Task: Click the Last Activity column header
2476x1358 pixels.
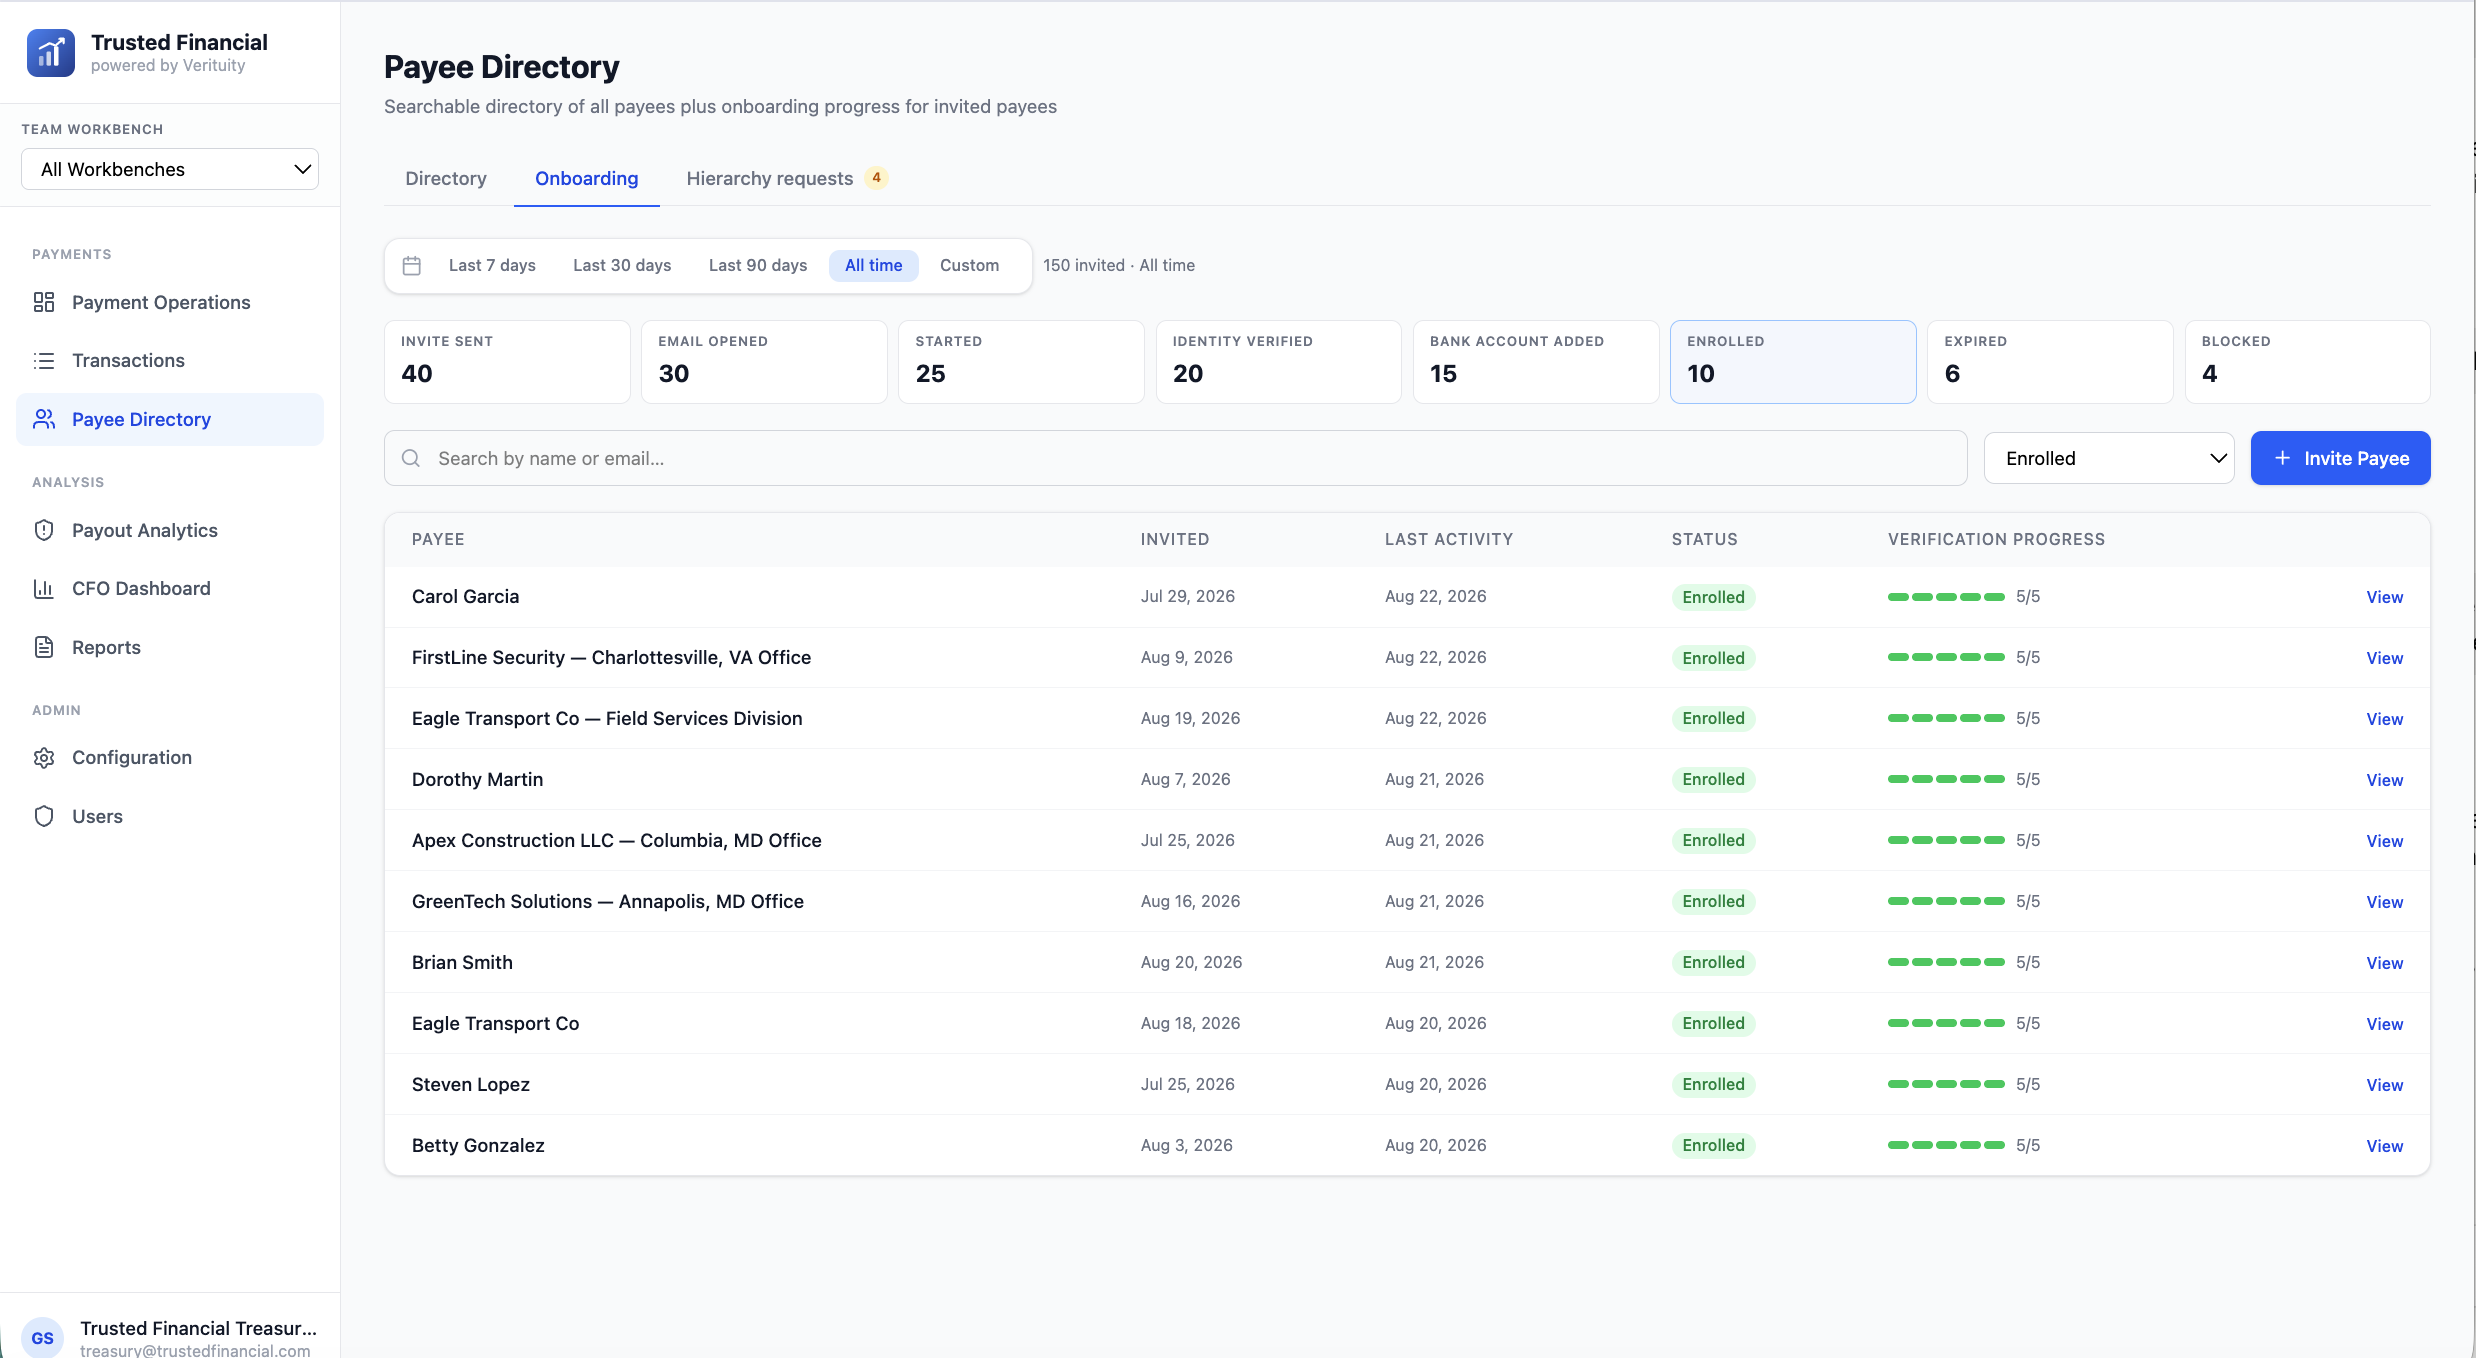Action: pyautogui.click(x=1449, y=539)
